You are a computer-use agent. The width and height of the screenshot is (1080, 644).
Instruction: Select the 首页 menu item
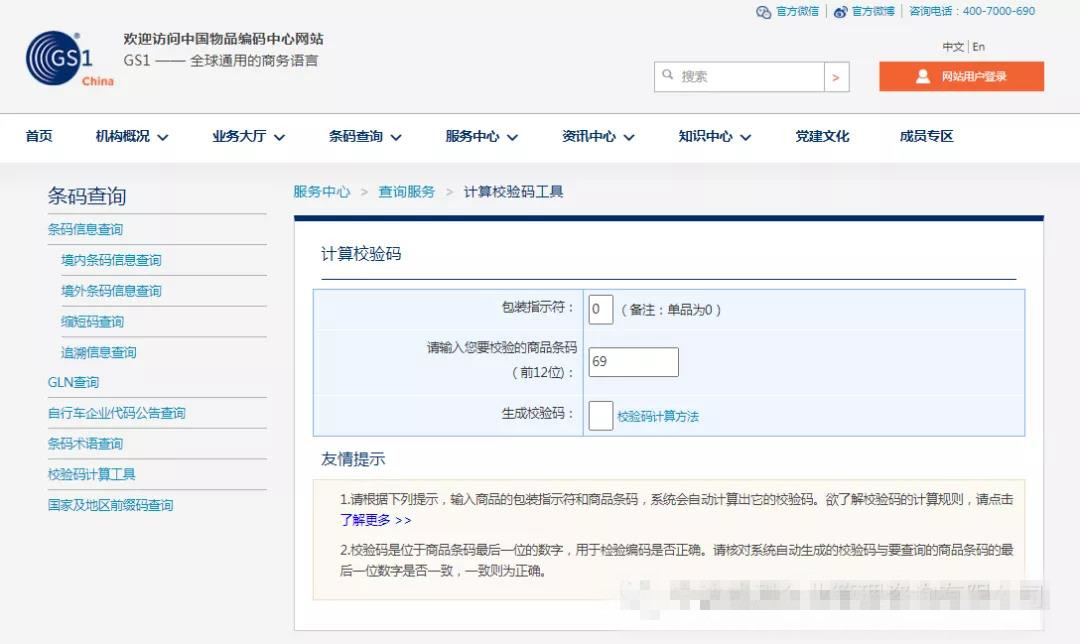(38, 137)
